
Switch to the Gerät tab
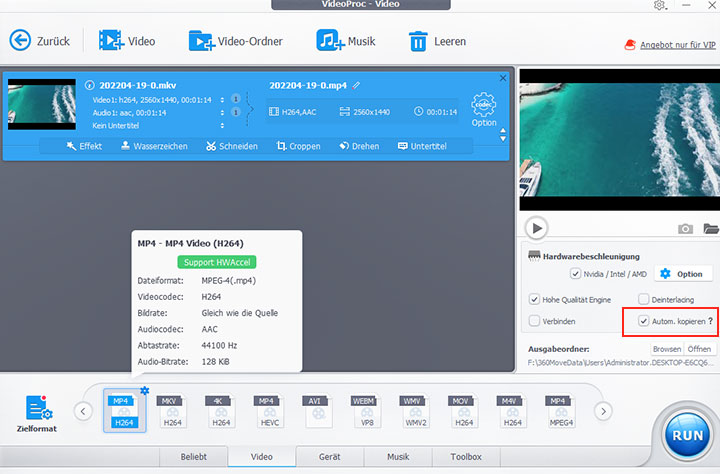330,457
